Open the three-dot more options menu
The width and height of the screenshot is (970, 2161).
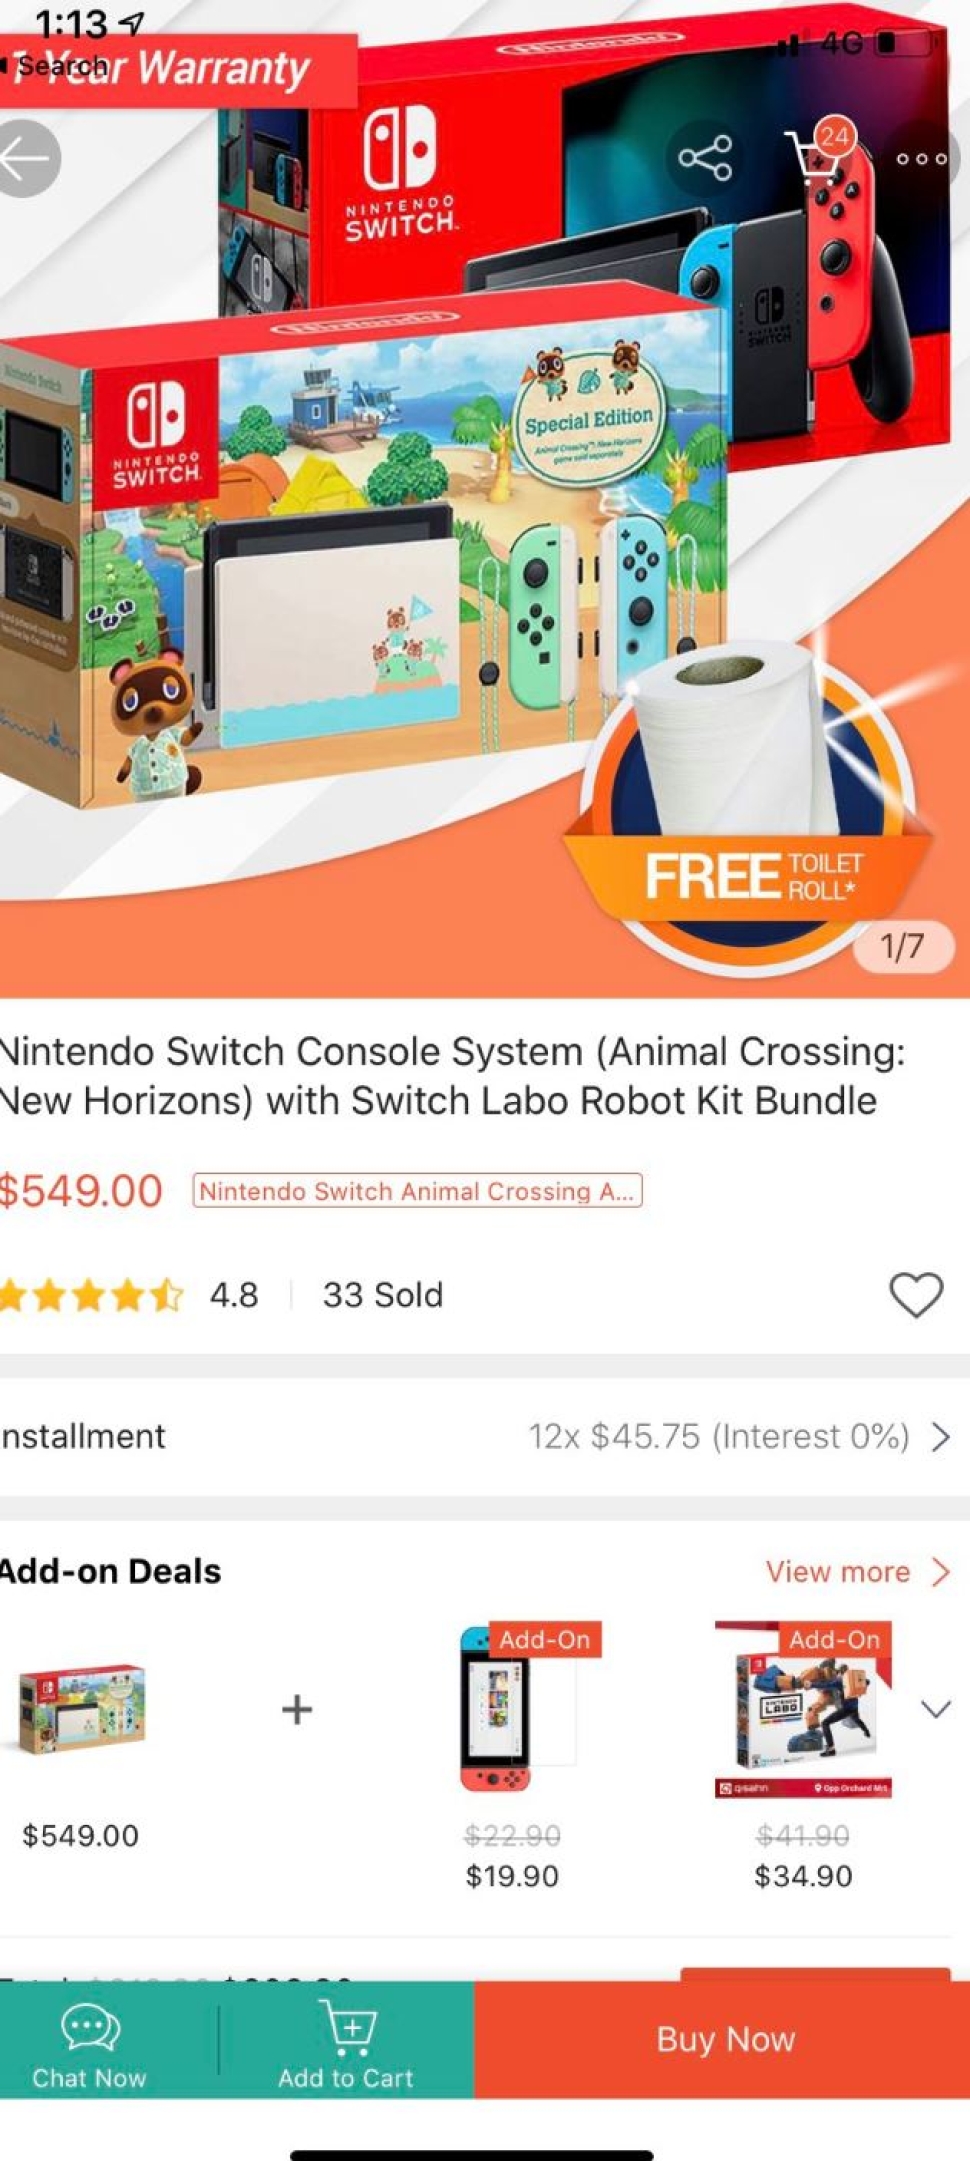pos(922,158)
